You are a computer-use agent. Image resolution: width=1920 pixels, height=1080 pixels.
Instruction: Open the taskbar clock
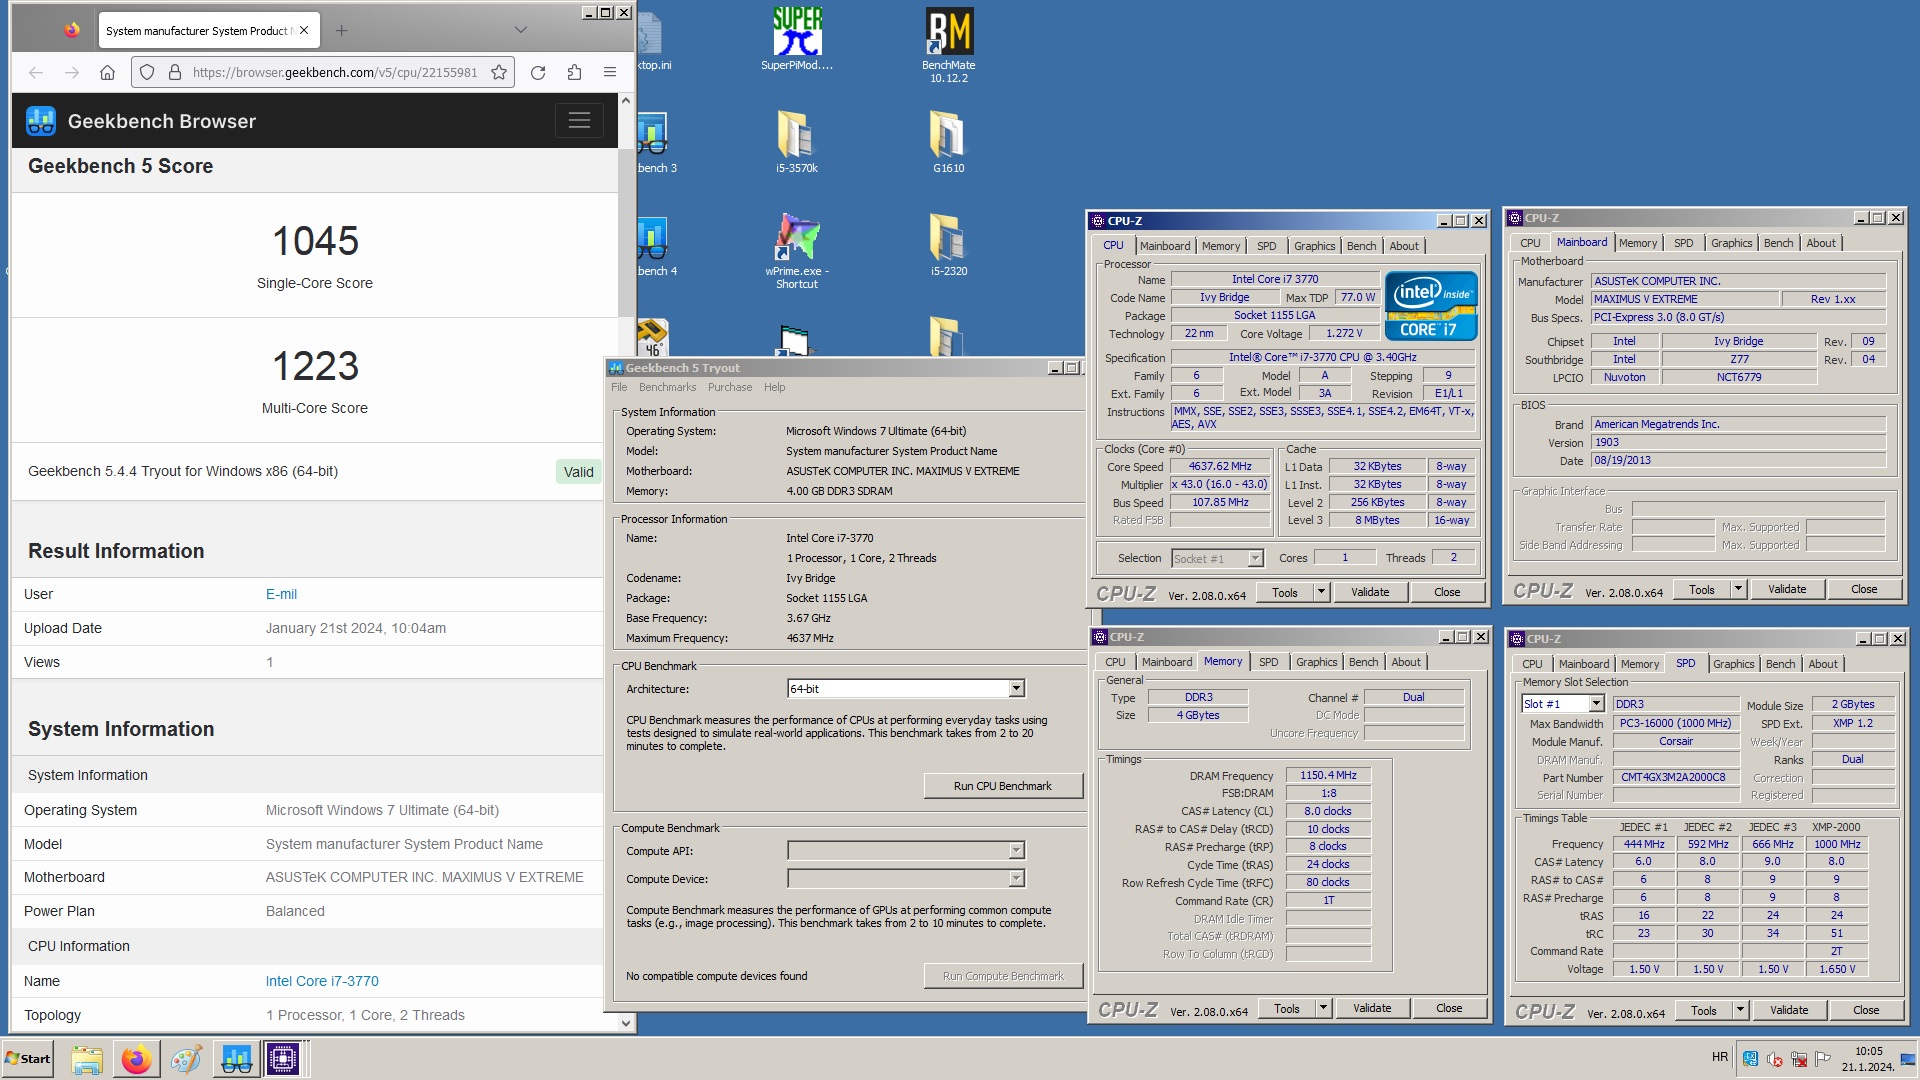(1868, 1059)
